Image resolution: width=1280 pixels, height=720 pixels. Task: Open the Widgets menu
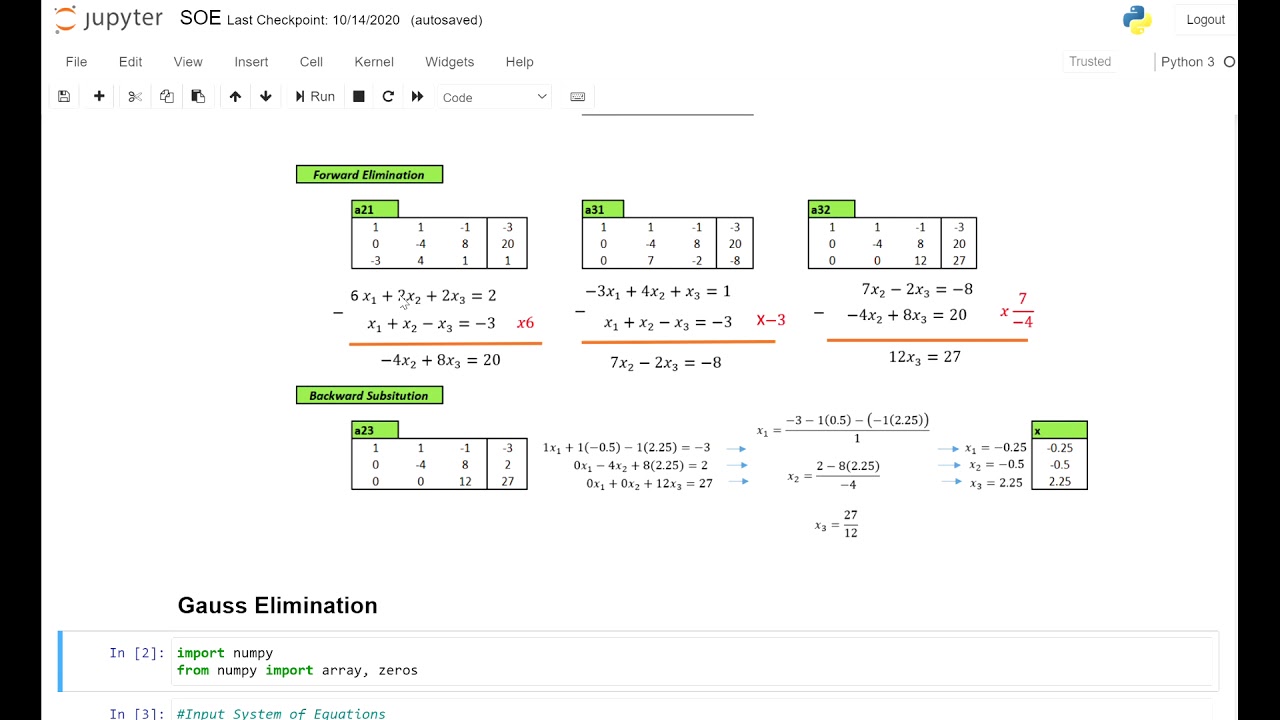pos(450,62)
